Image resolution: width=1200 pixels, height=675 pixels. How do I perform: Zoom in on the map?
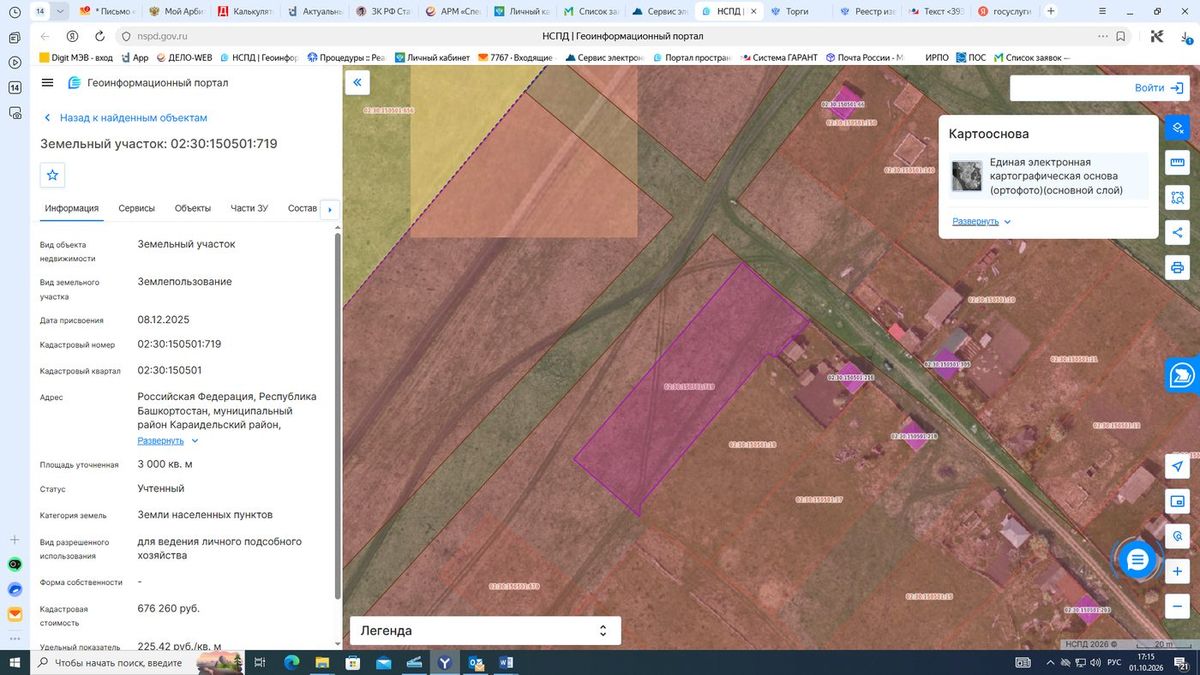[1177, 571]
